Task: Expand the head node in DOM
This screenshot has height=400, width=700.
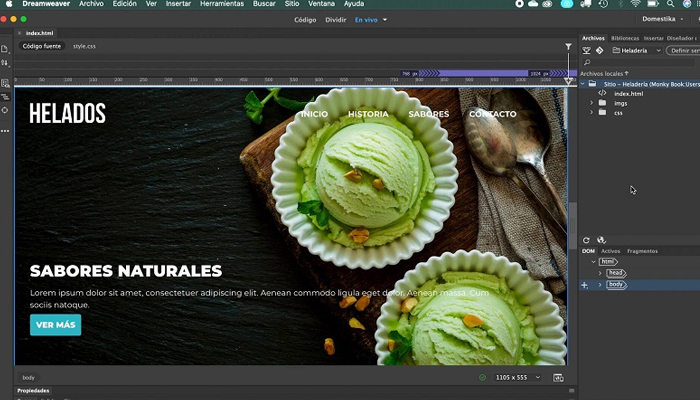Action: [600, 273]
